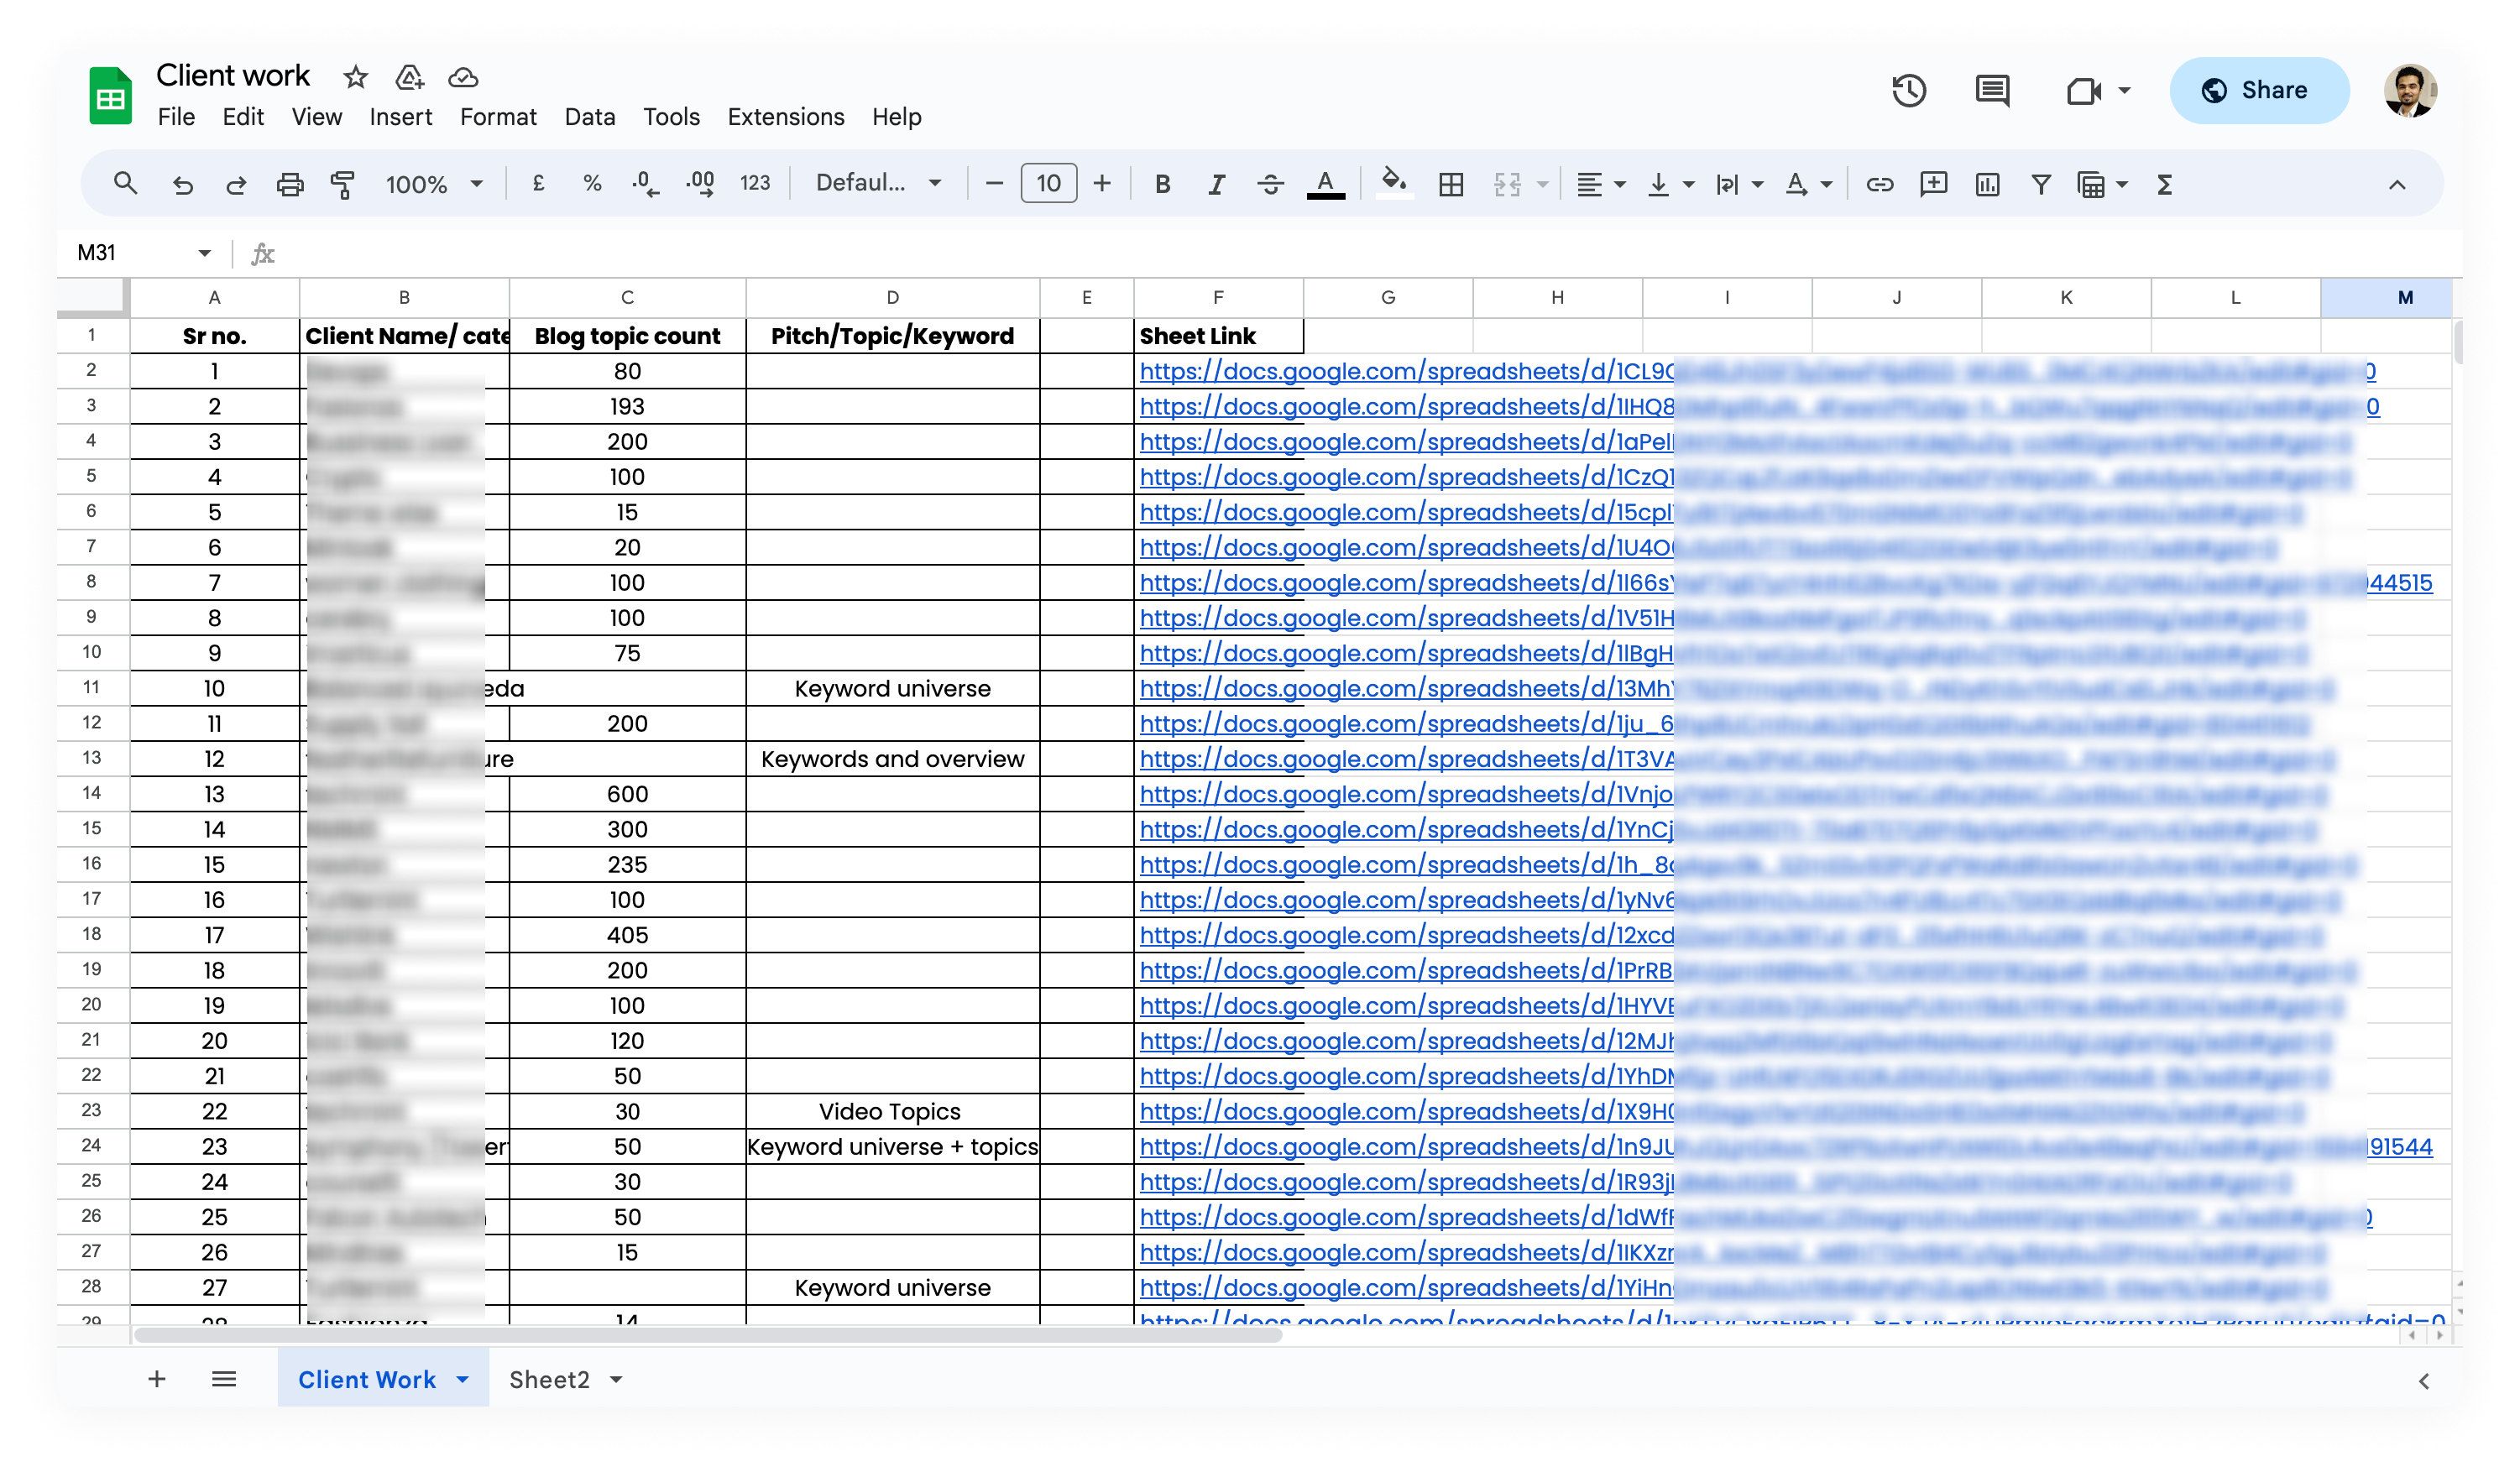Click the Share button
The height and width of the screenshot is (1472, 2520).
pyautogui.click(x=2258, y=90)
